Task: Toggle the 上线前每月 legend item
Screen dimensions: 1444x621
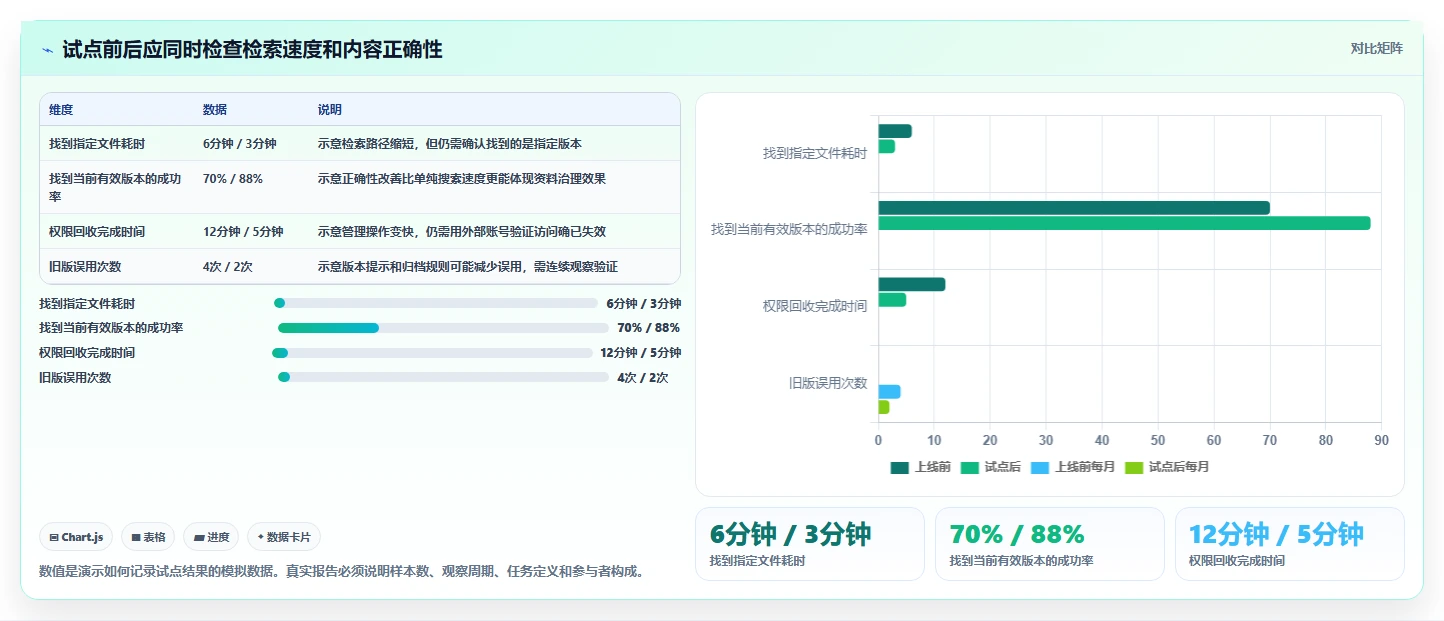Action: click(1072, 467)
